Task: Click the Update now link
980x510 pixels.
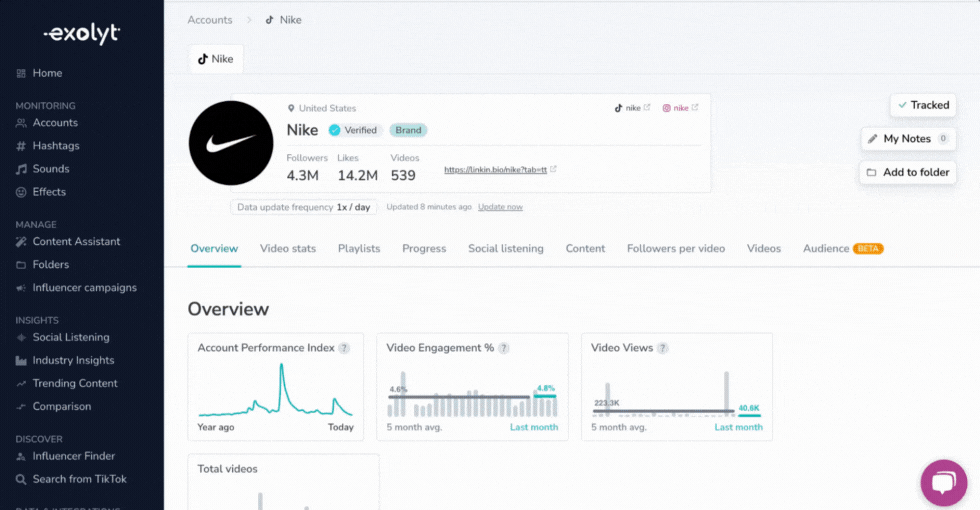Action: click(501, 207)
